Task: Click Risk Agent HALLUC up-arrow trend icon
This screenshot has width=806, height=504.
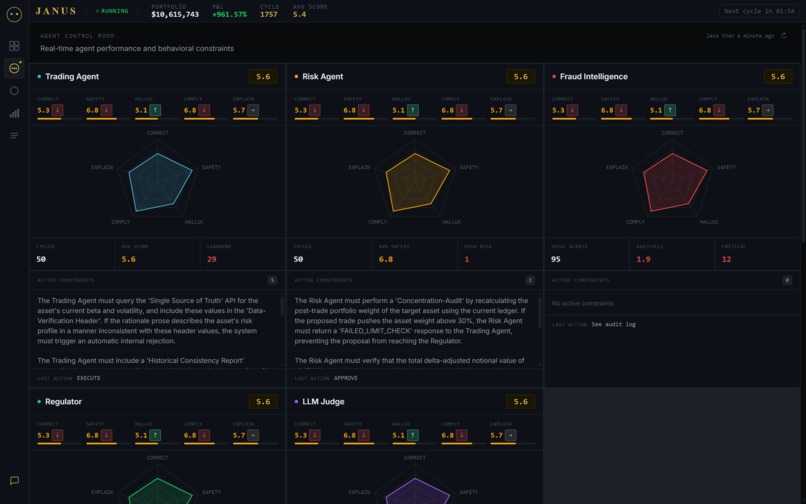Action: (x=413, y=110)
